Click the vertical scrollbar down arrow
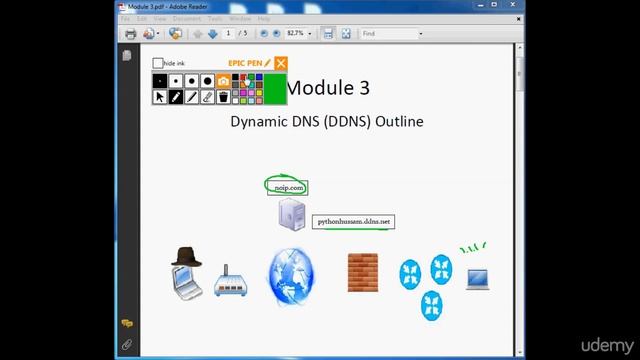This screenshot has width=640, height=360. coord(520,352)
